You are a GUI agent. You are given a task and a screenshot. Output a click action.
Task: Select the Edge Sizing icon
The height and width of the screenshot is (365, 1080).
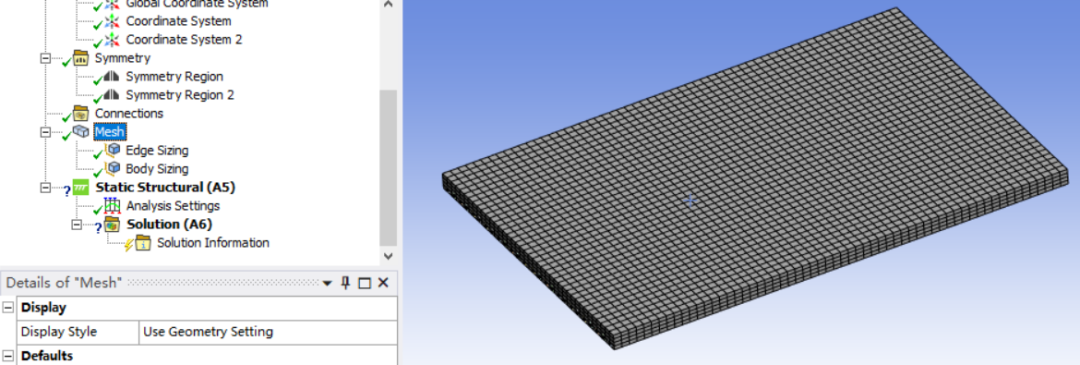tap(112, 150)
